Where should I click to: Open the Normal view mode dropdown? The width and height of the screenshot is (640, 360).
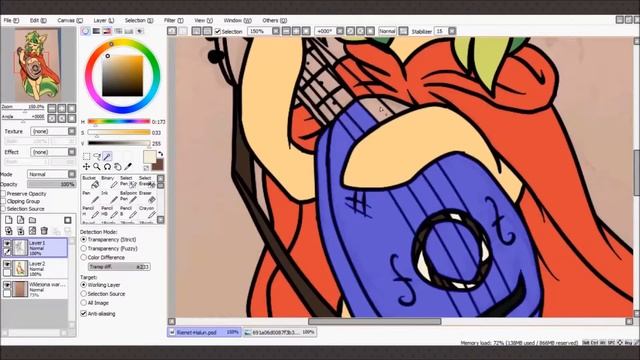pyautogui.click(x=387, y=31)
